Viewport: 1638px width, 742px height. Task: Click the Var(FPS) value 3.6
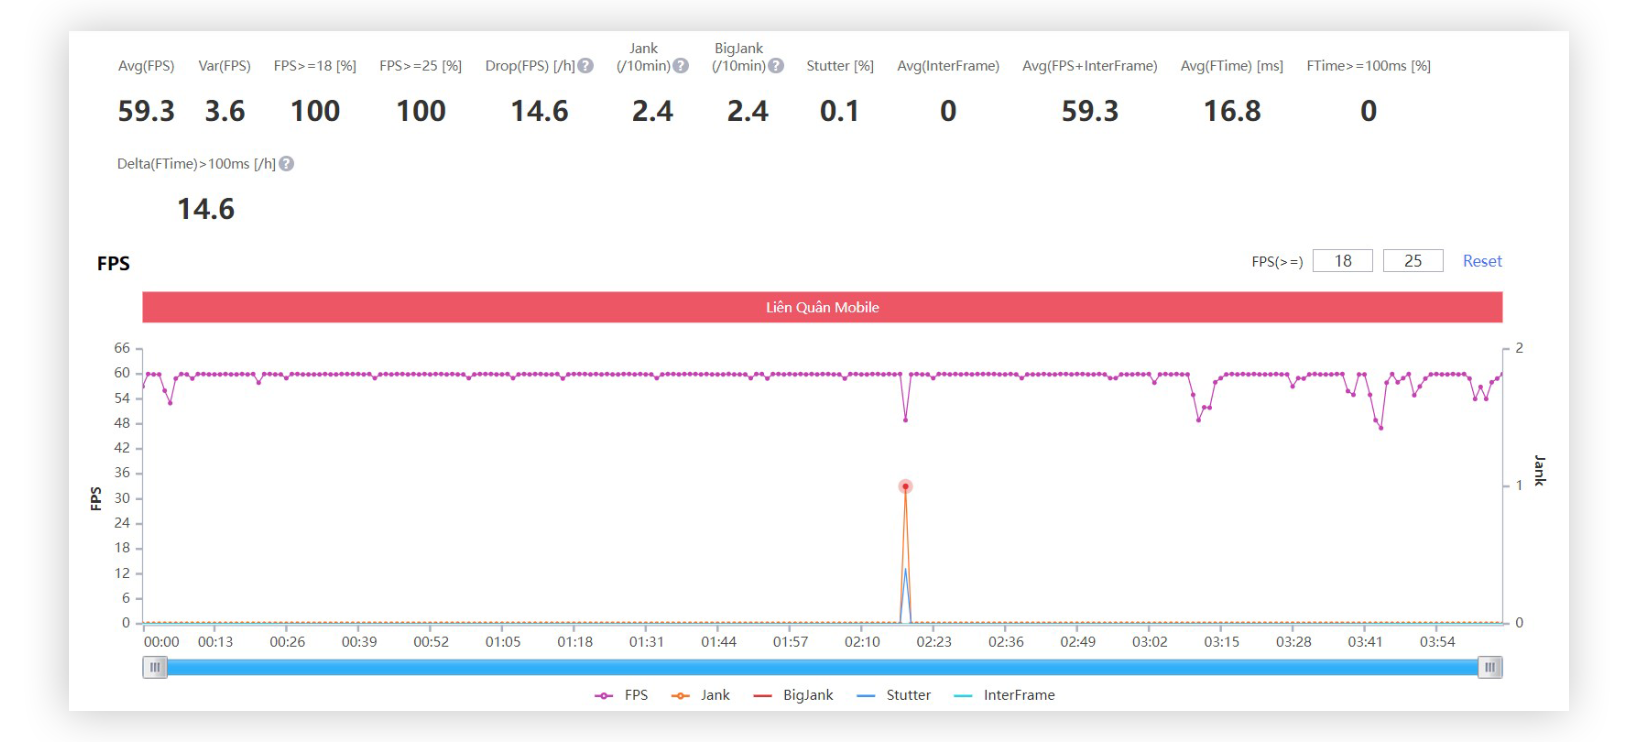[x=225, y=111]
